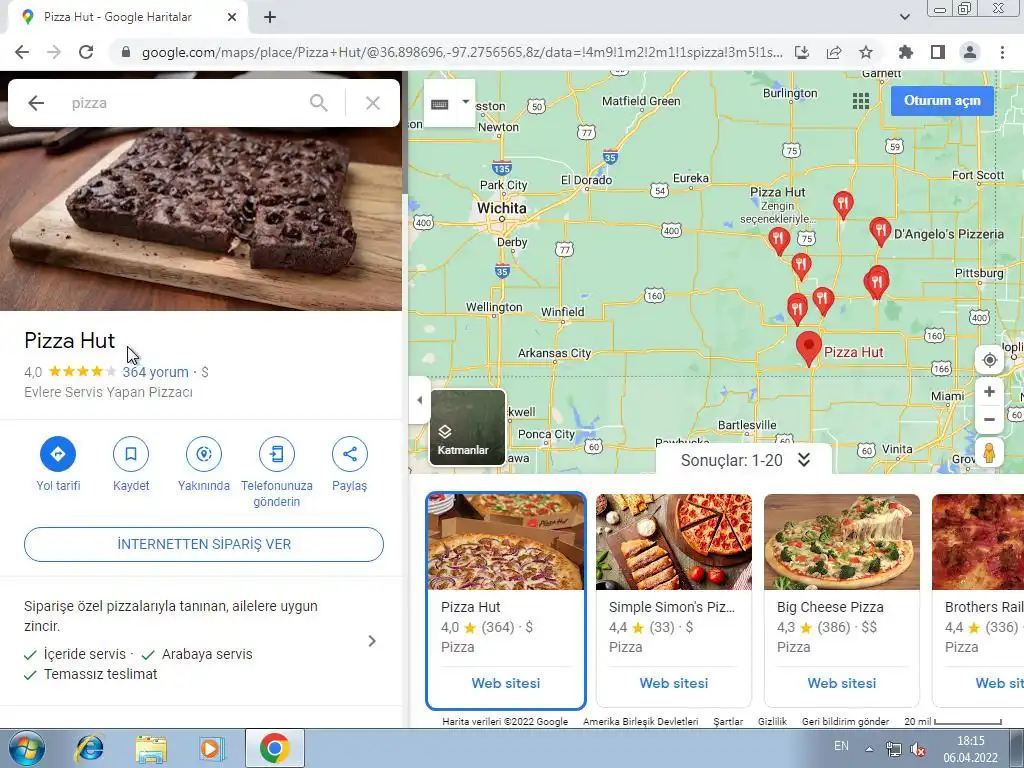
Task: Close the Pizza Hut - Google Haritalar tab
Action: tap(232, 18)
